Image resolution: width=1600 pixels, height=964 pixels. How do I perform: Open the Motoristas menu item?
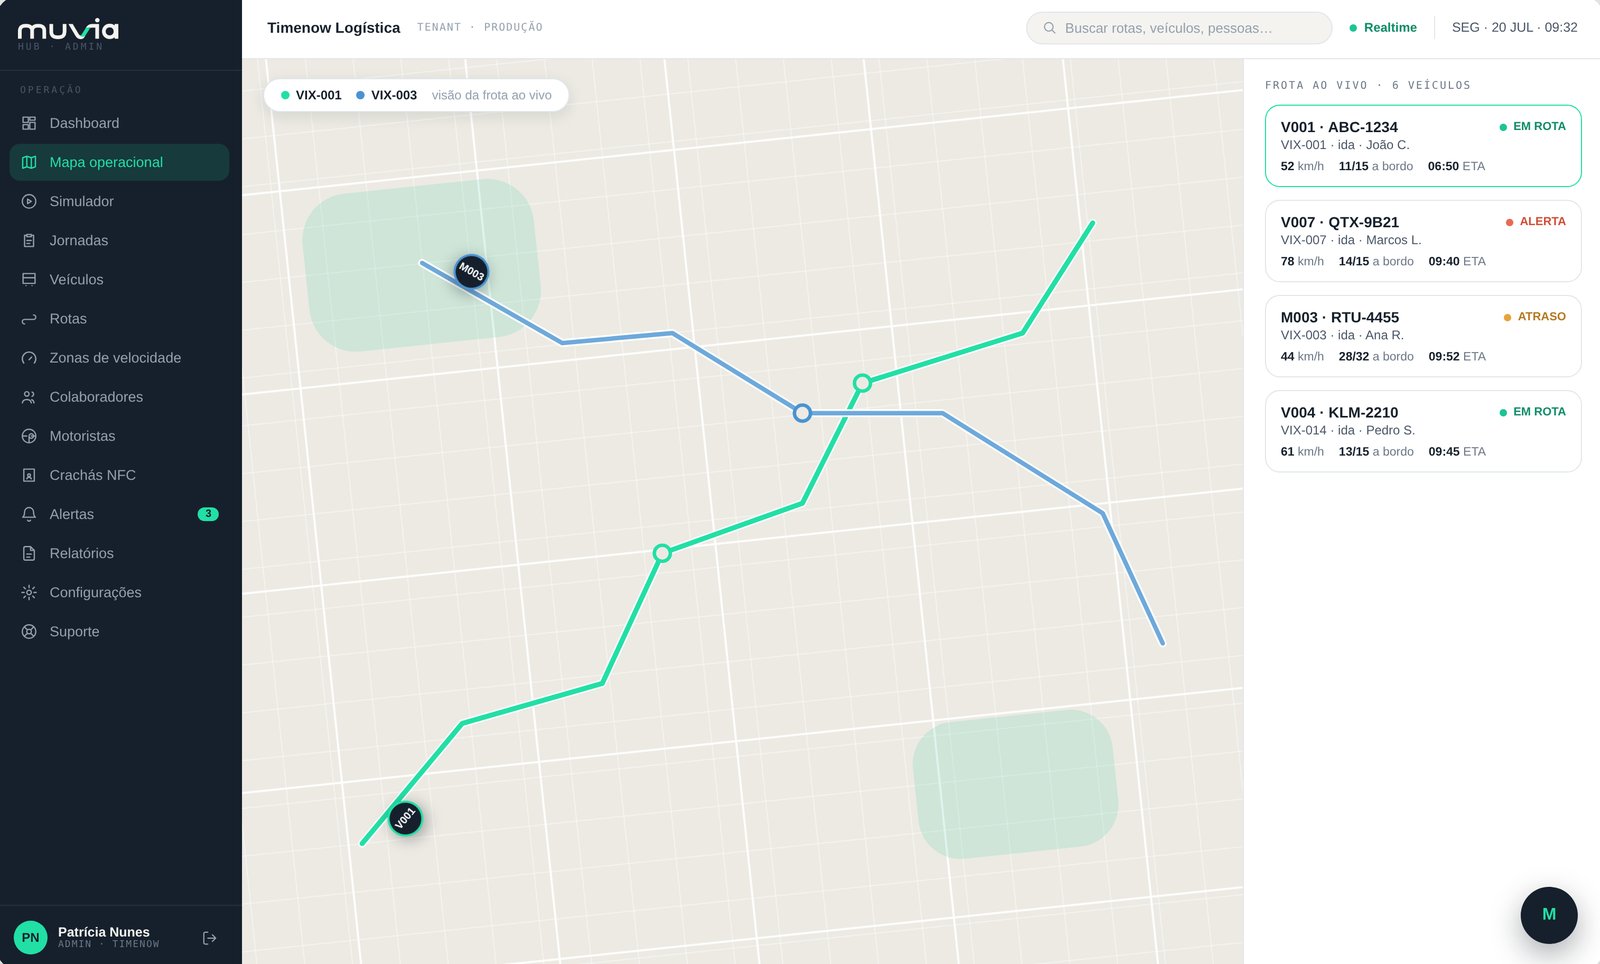119,436
